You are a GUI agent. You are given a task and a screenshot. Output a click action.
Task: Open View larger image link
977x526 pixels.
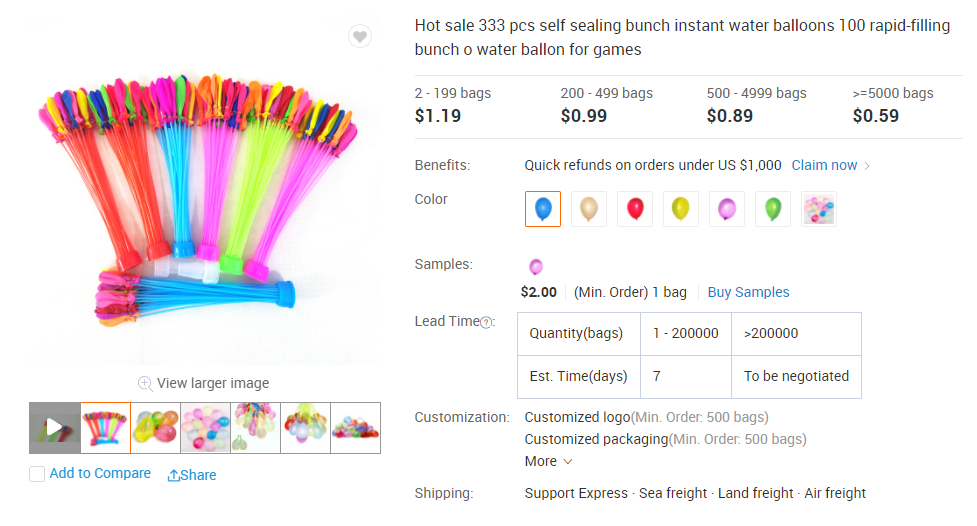point(212,383)
